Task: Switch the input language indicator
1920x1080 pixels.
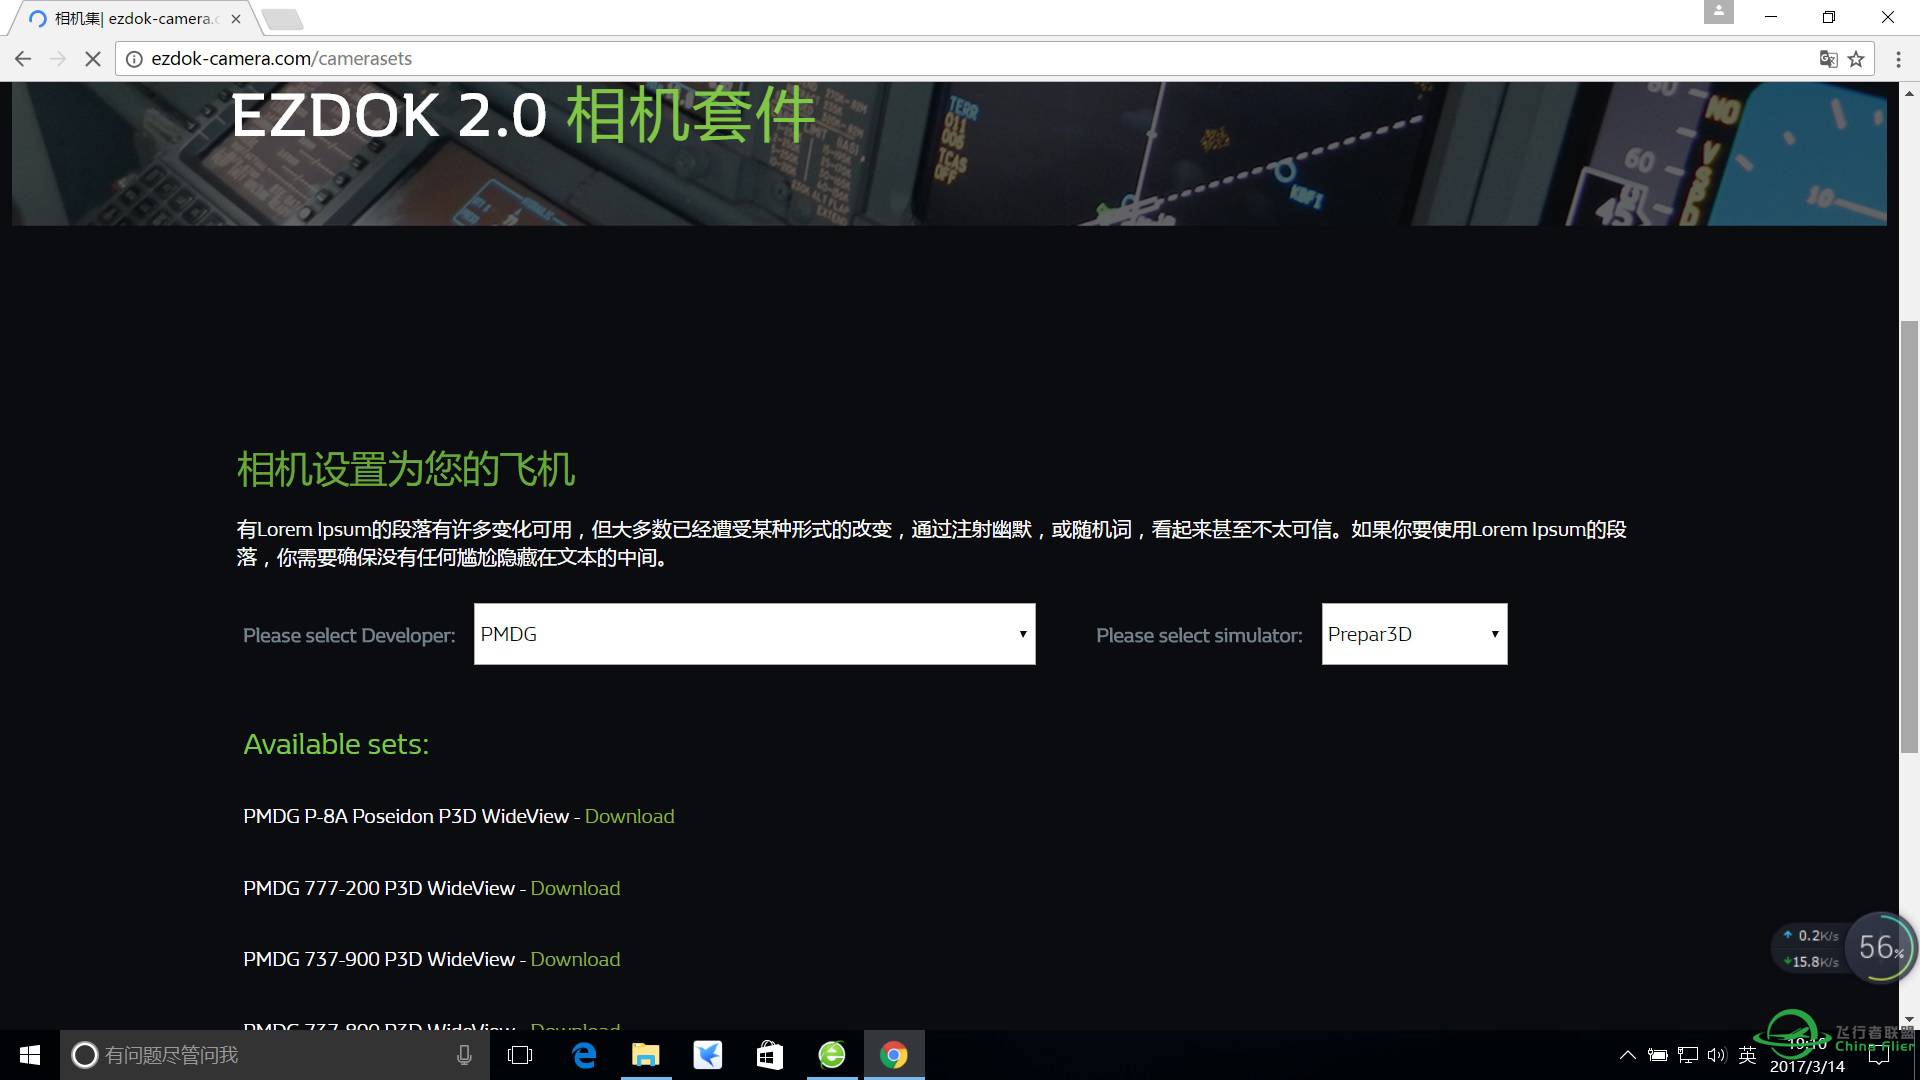Action: [x=1747, y=1055]
